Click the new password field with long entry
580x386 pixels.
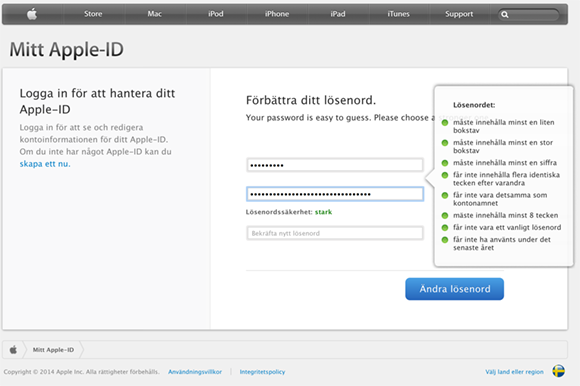[335, 194]
